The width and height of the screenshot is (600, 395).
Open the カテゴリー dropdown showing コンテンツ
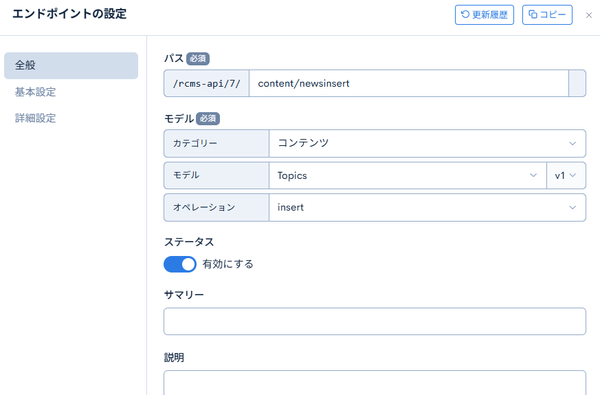pos(427,144)
